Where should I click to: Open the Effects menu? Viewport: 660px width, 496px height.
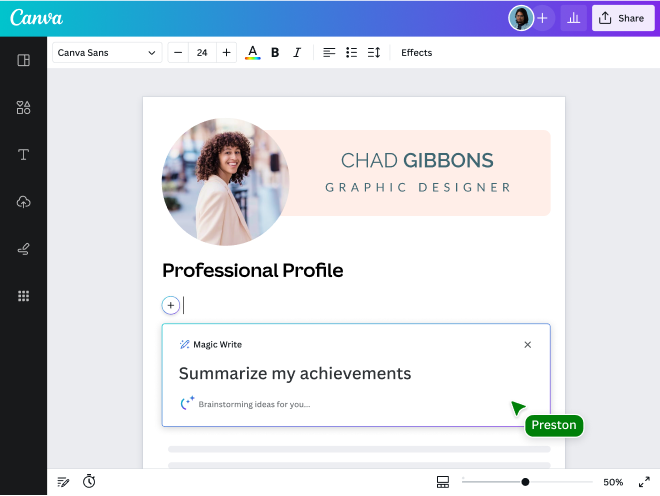coord(416,52)
